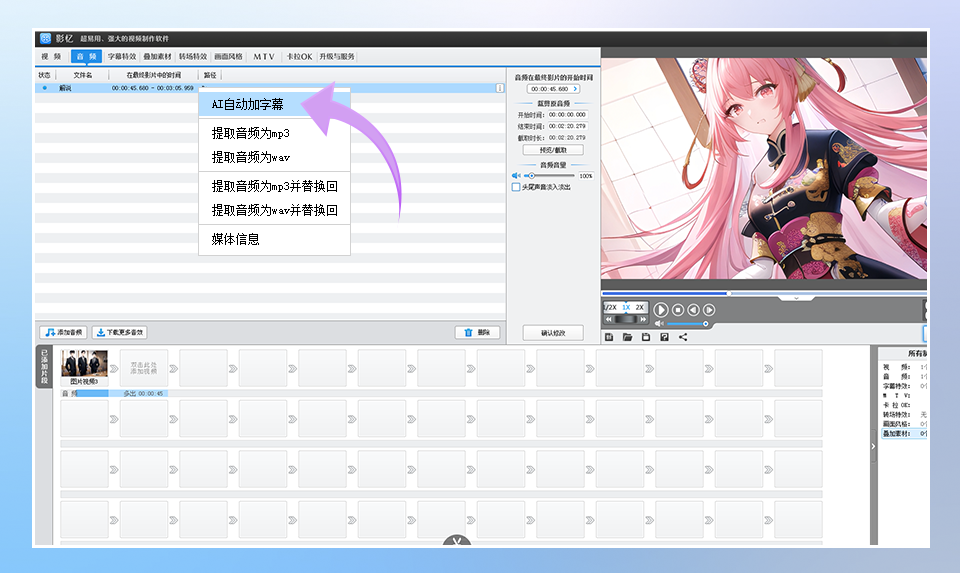Click the preview playback progress bar
The width and height of the screenshot is (960, 573).
pyautogui.click(x=763, y=293)
